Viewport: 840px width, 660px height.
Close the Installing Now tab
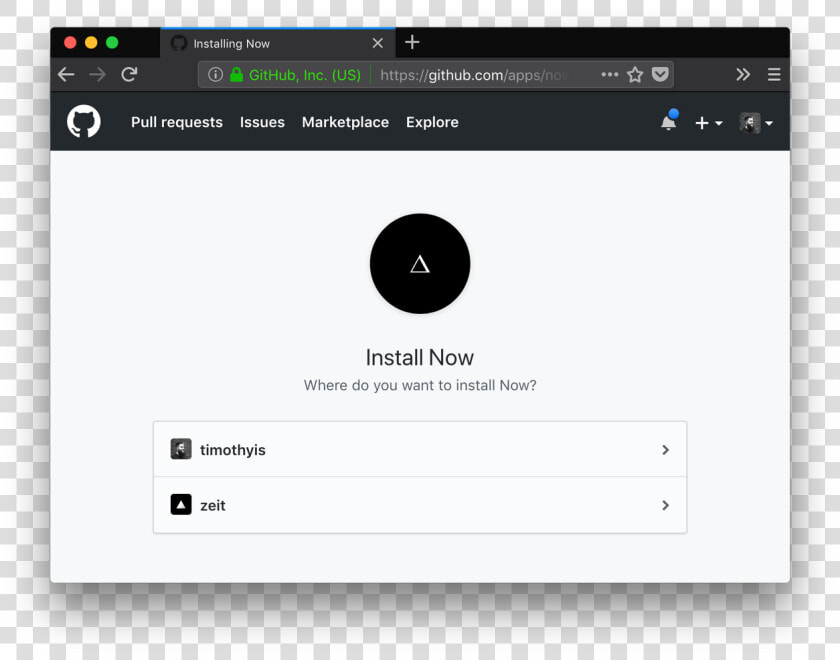point(378,43)
